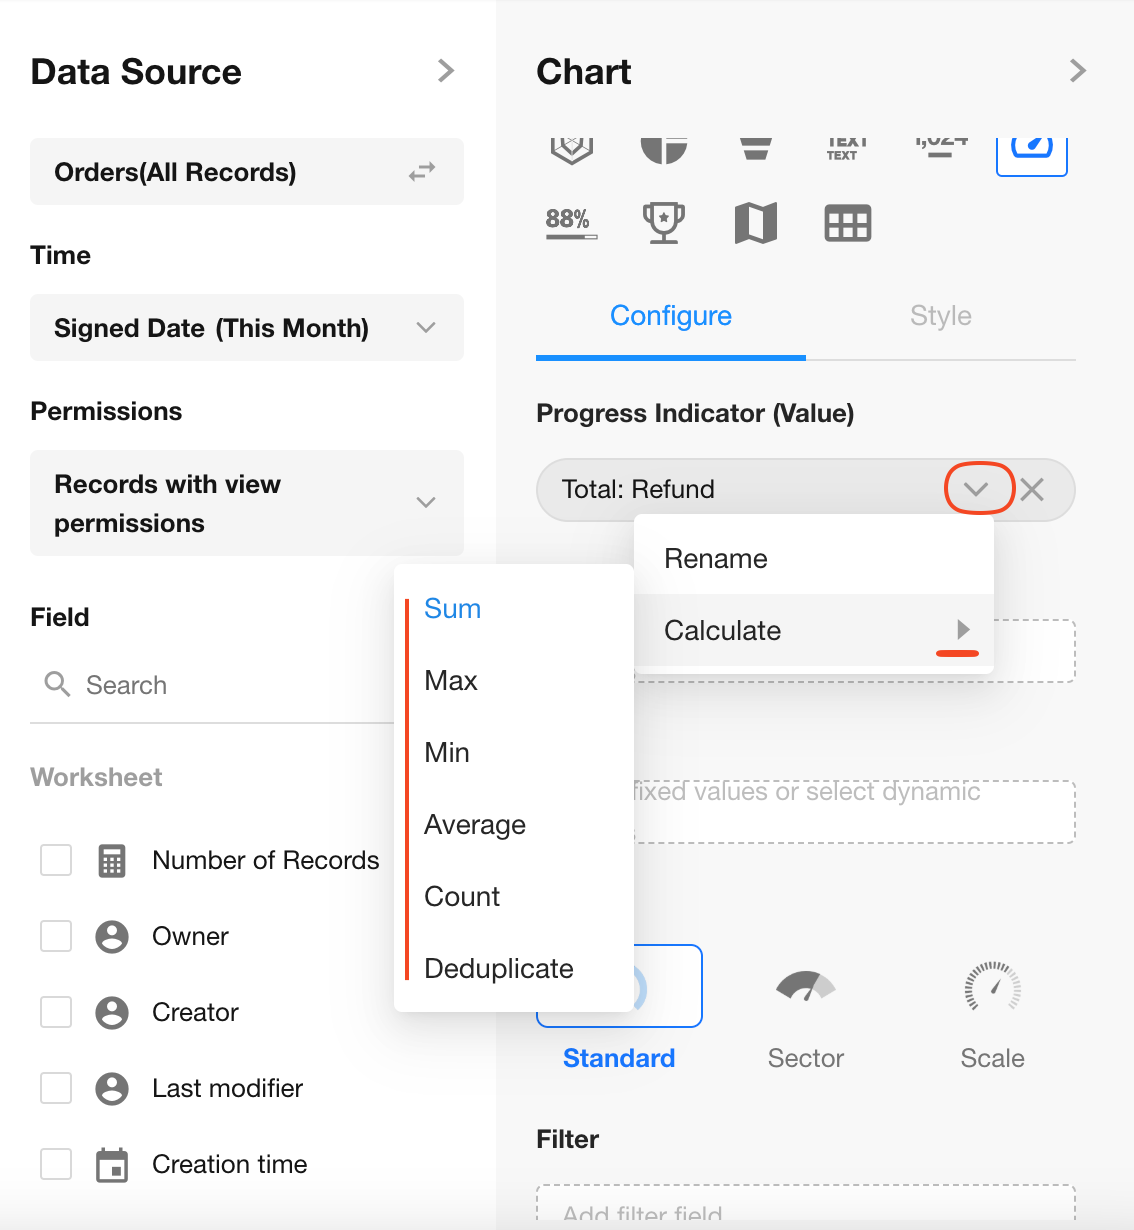Open the Signed Date time dropdown
This screenshot has width=1134, height=1230.
click(426, 328)
